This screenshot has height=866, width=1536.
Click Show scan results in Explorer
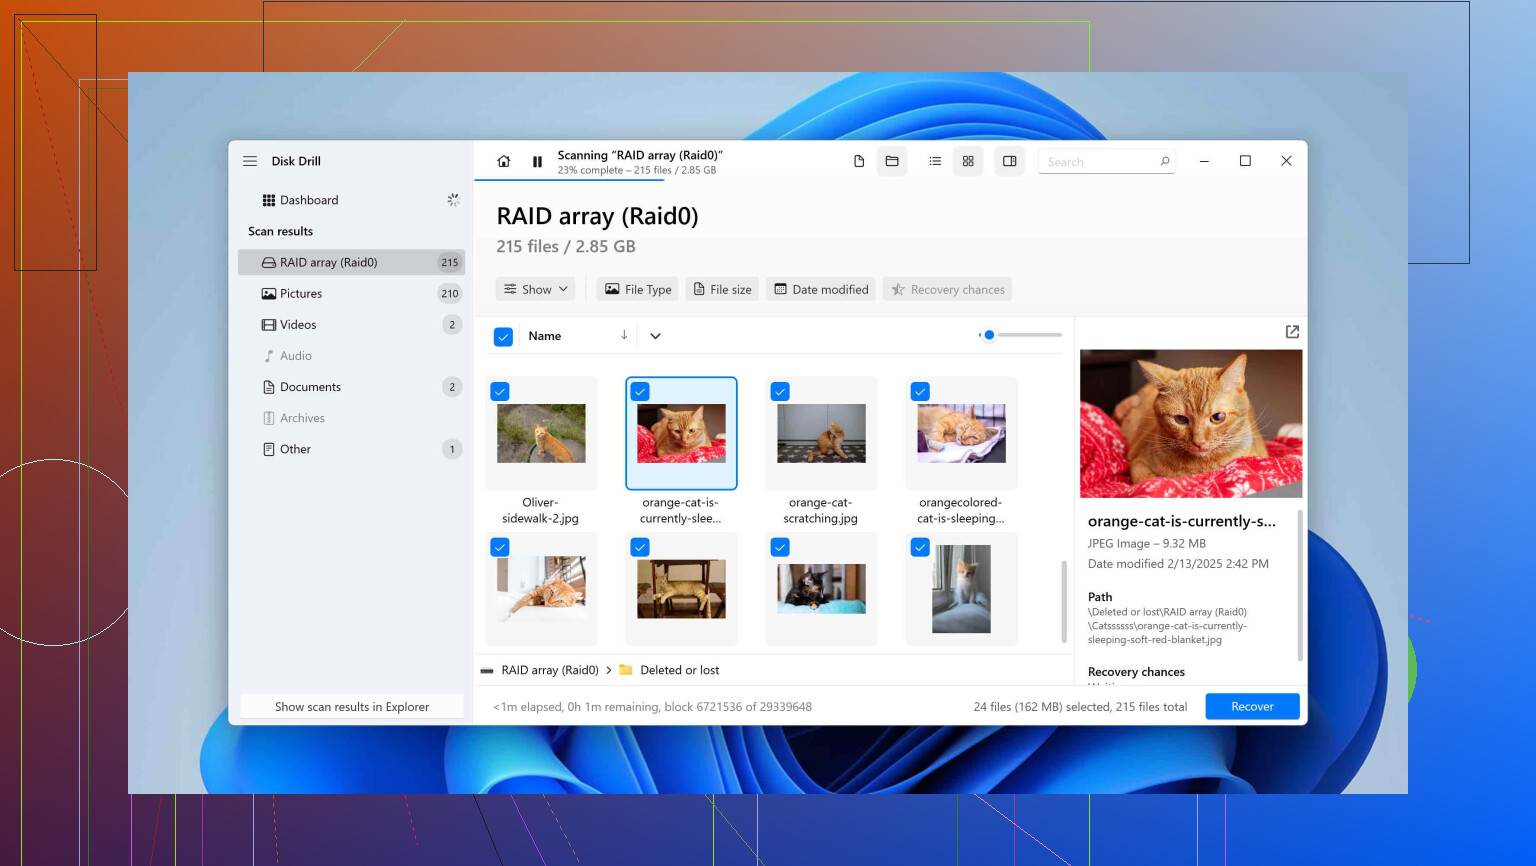pyautogui.click(x=352, y=707)
